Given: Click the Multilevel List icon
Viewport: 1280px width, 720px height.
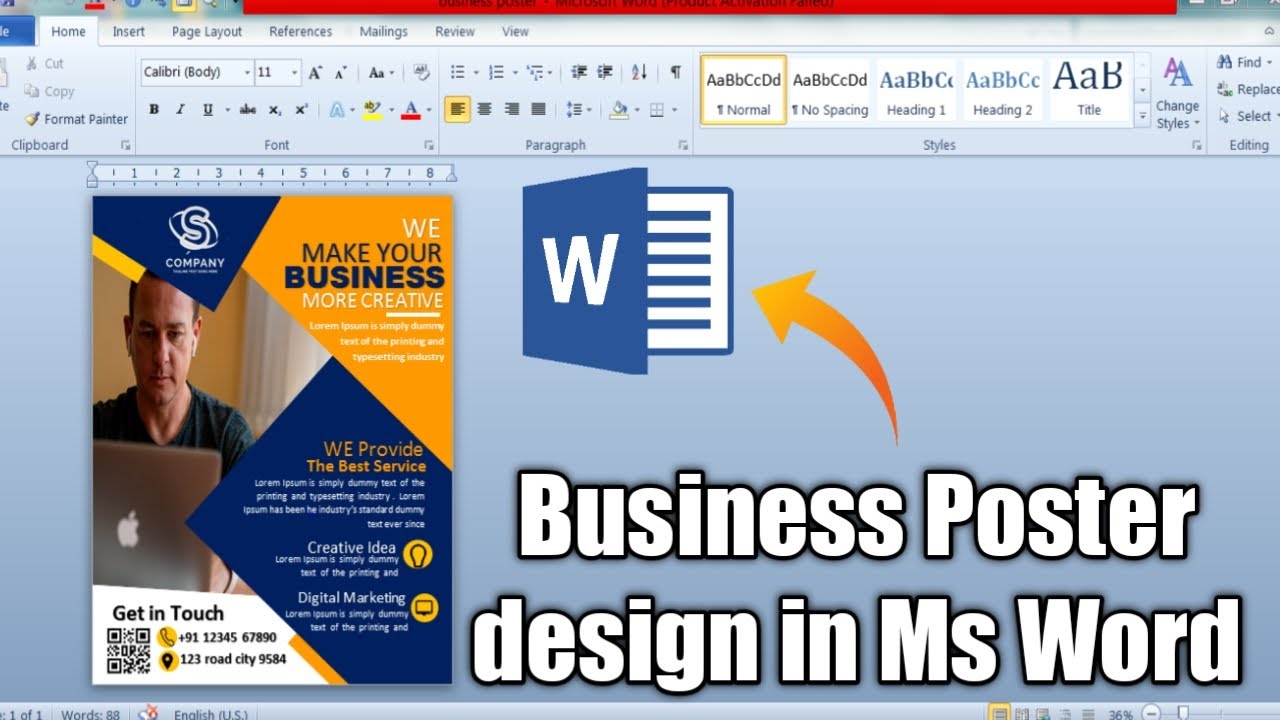Looking at the screenshot, I should tap(535, 72).
